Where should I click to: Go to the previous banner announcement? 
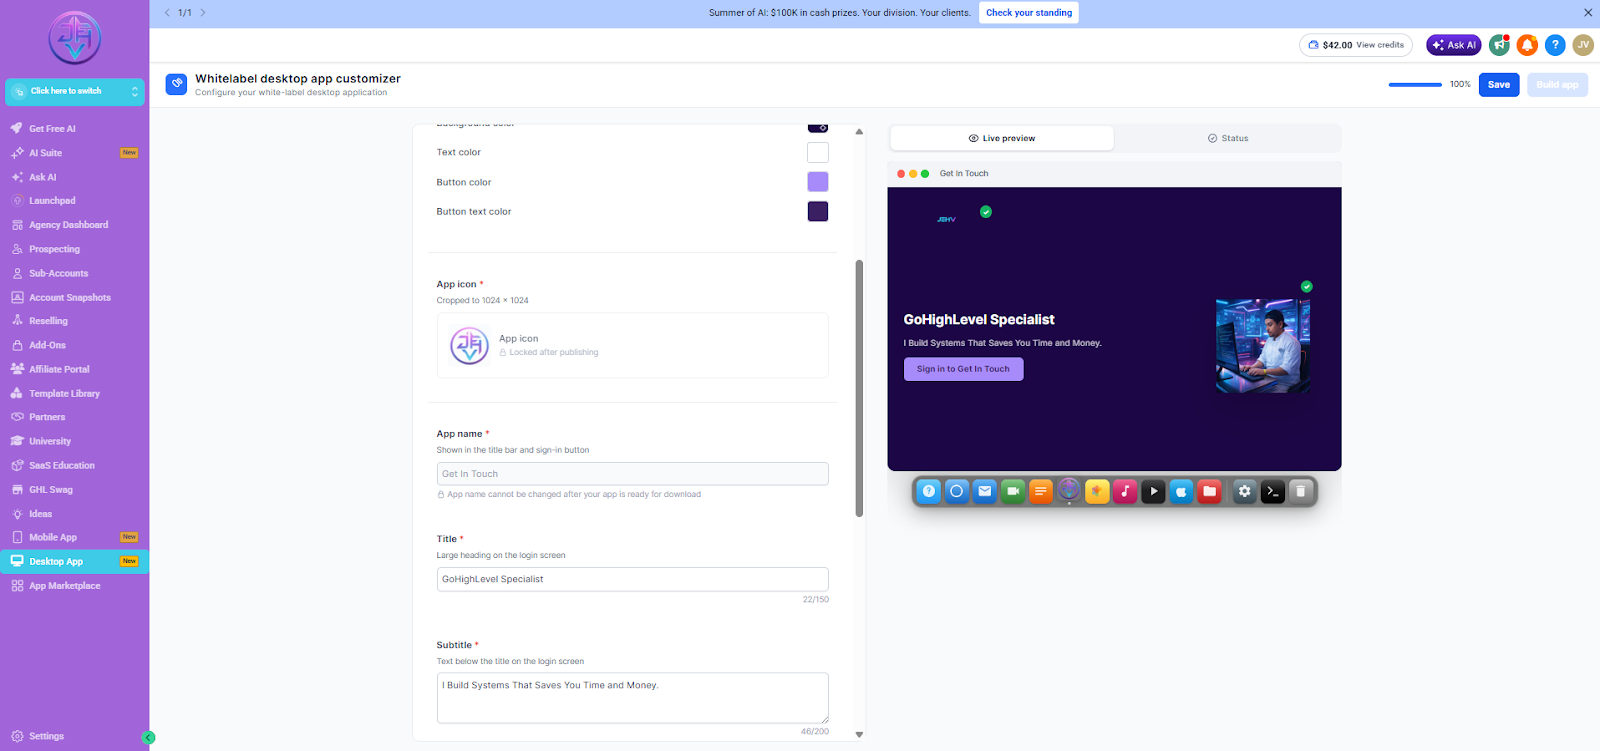[167, 13]
